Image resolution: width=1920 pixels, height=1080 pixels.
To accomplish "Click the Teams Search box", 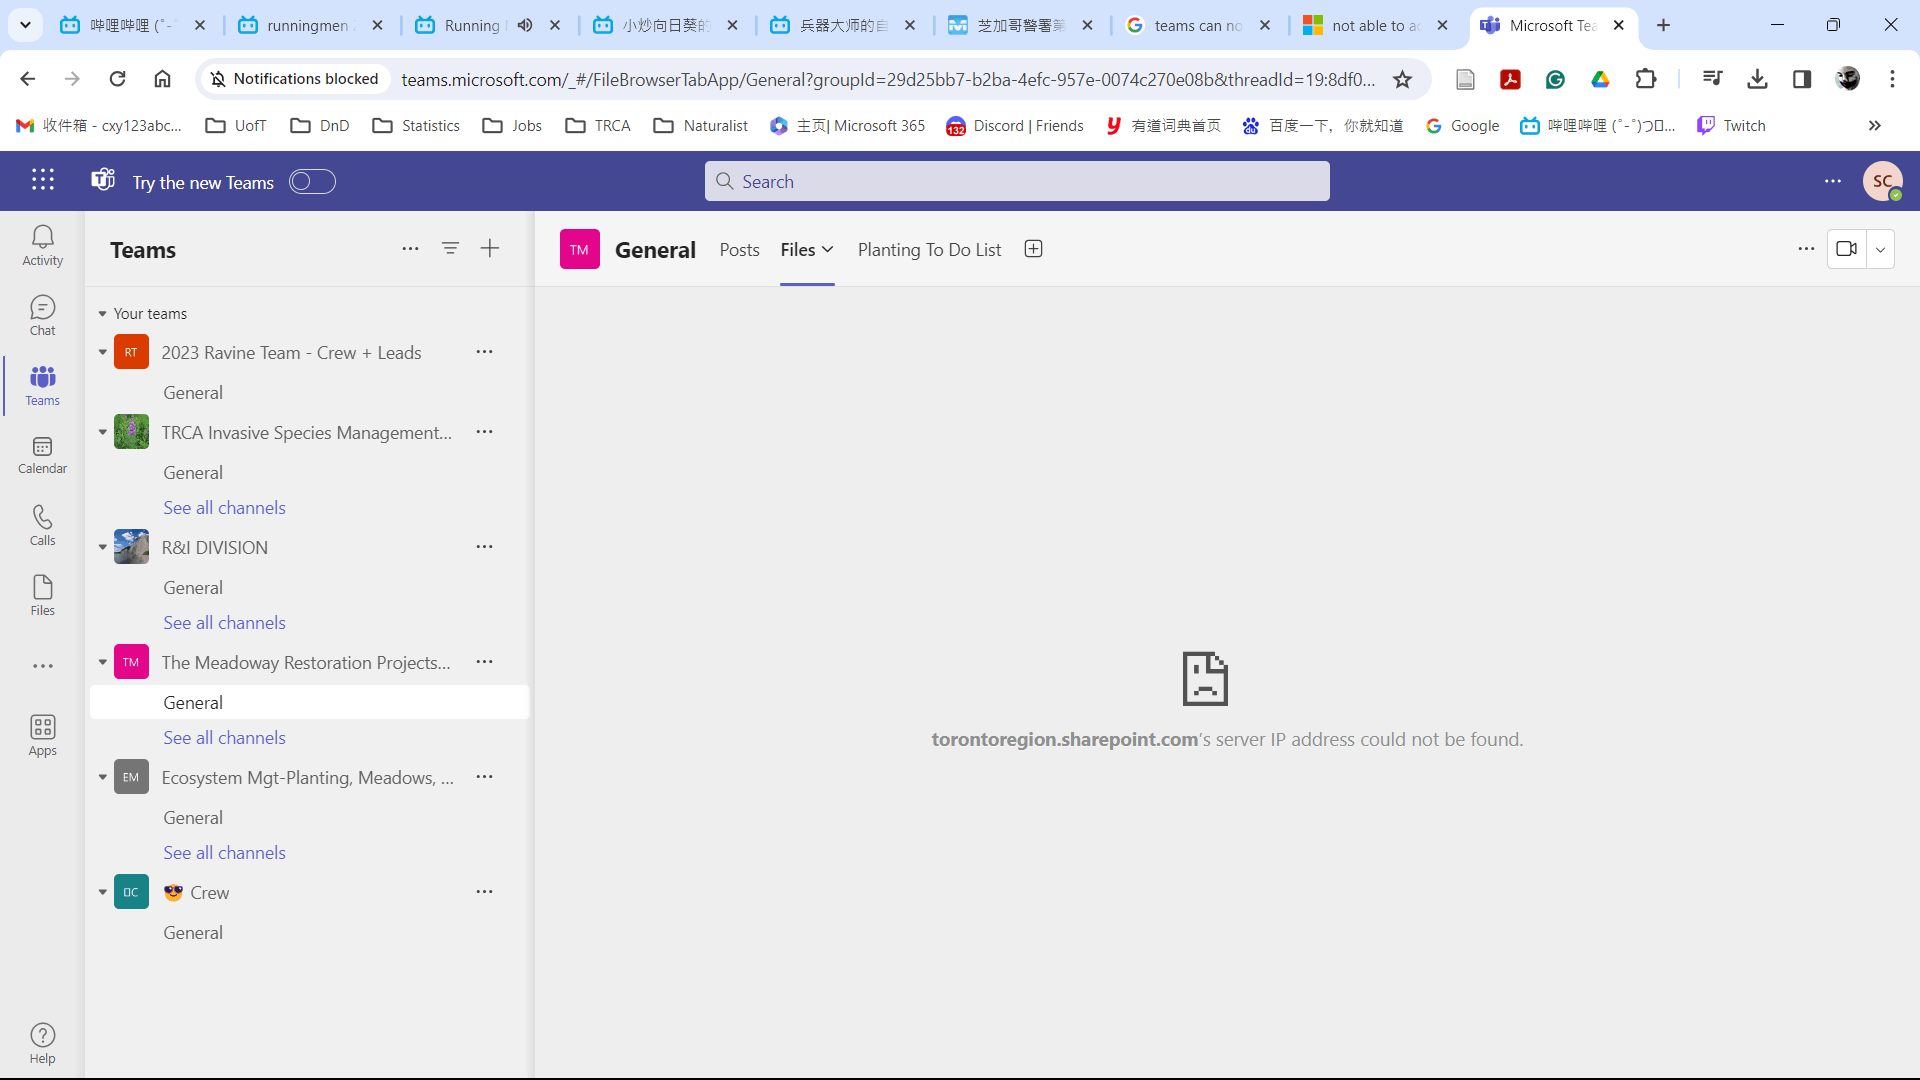I will 1017,182.
